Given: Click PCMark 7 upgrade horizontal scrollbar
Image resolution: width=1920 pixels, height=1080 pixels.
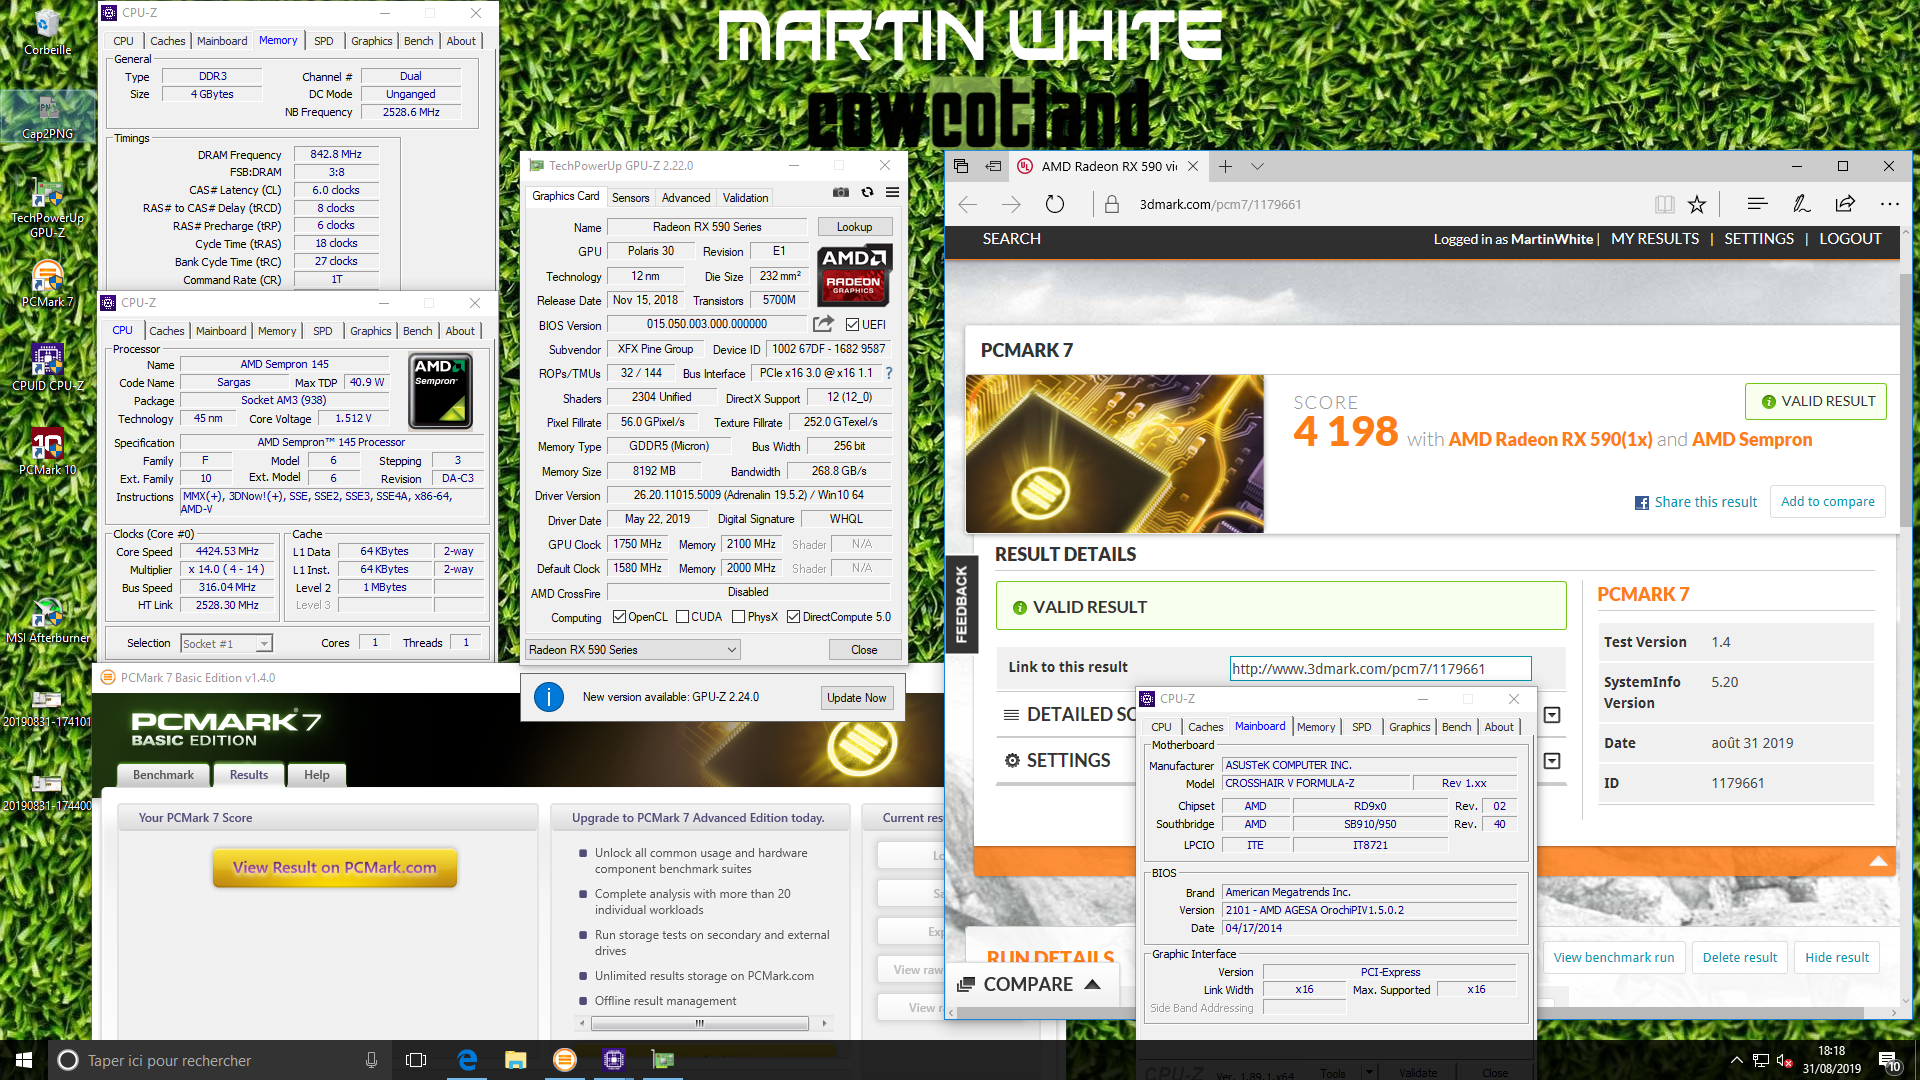Looking at the screenshot, I should point(700,1023).
